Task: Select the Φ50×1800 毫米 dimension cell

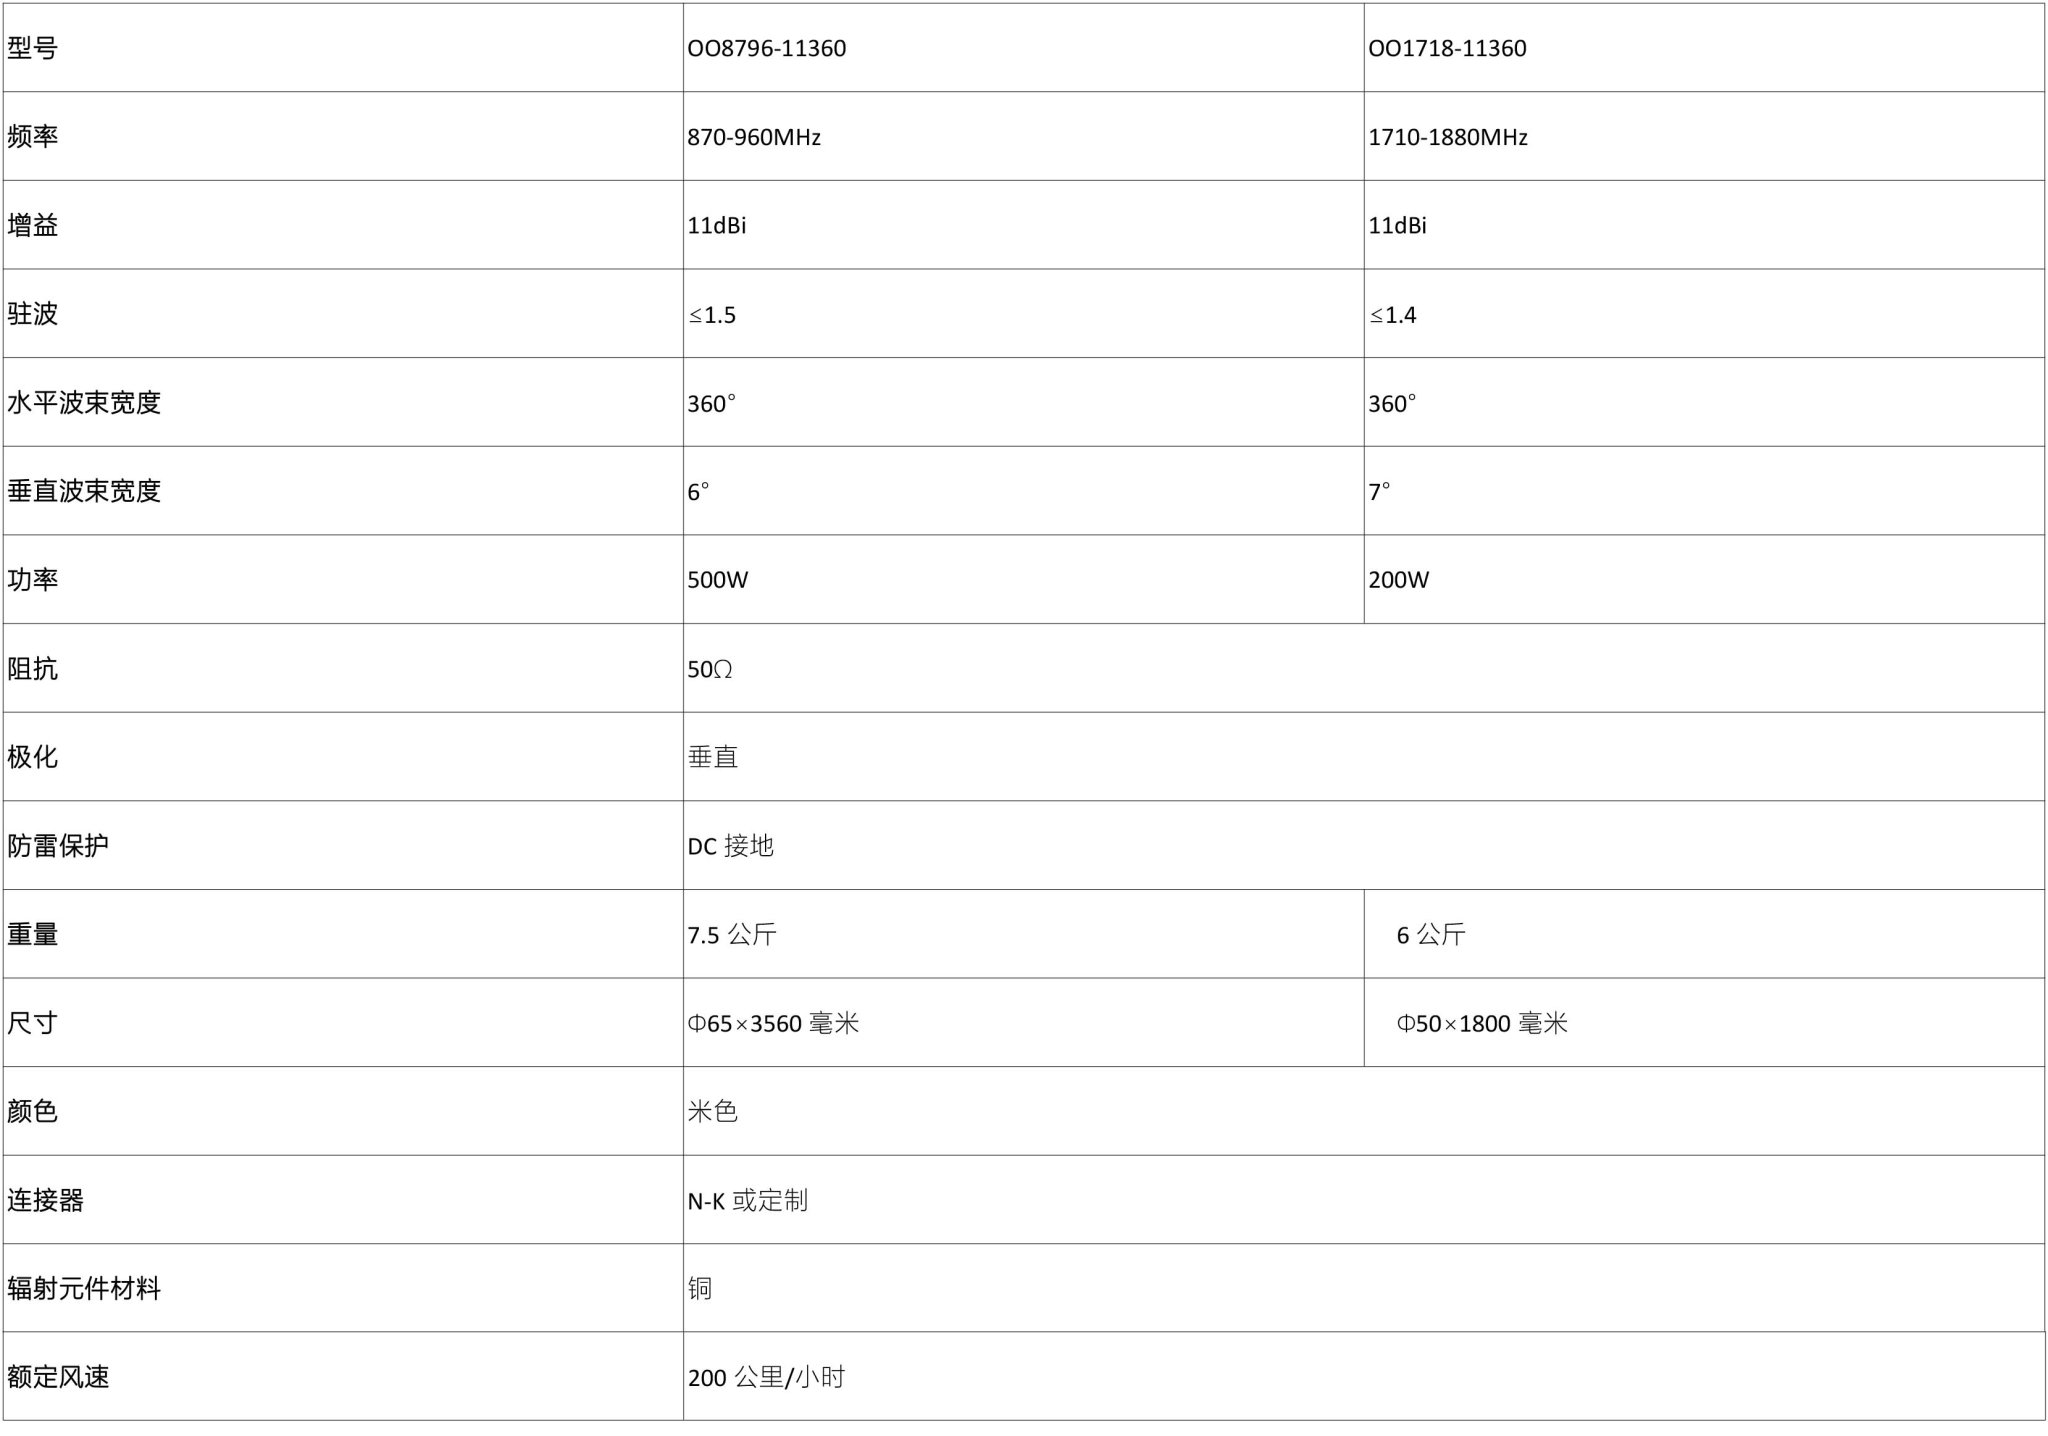Action: pos(1704,1022)
